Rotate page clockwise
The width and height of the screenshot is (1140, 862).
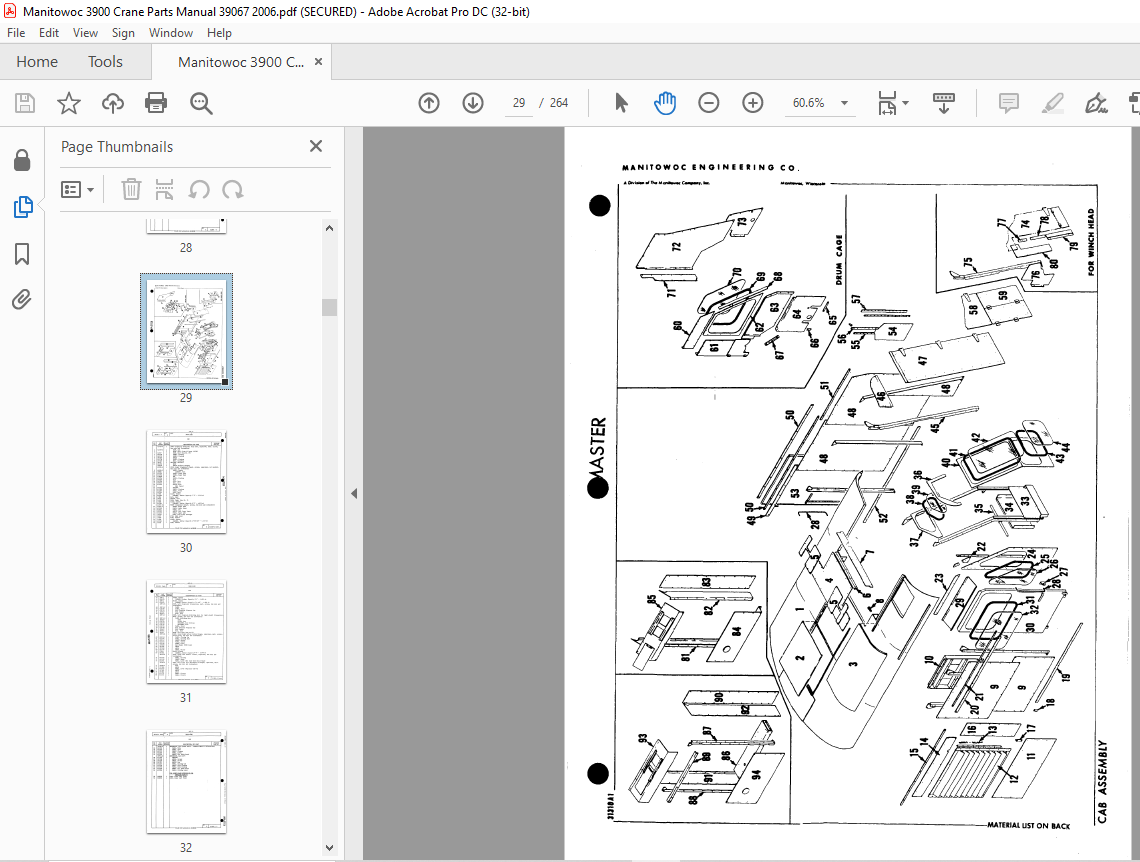coord(233,190)
